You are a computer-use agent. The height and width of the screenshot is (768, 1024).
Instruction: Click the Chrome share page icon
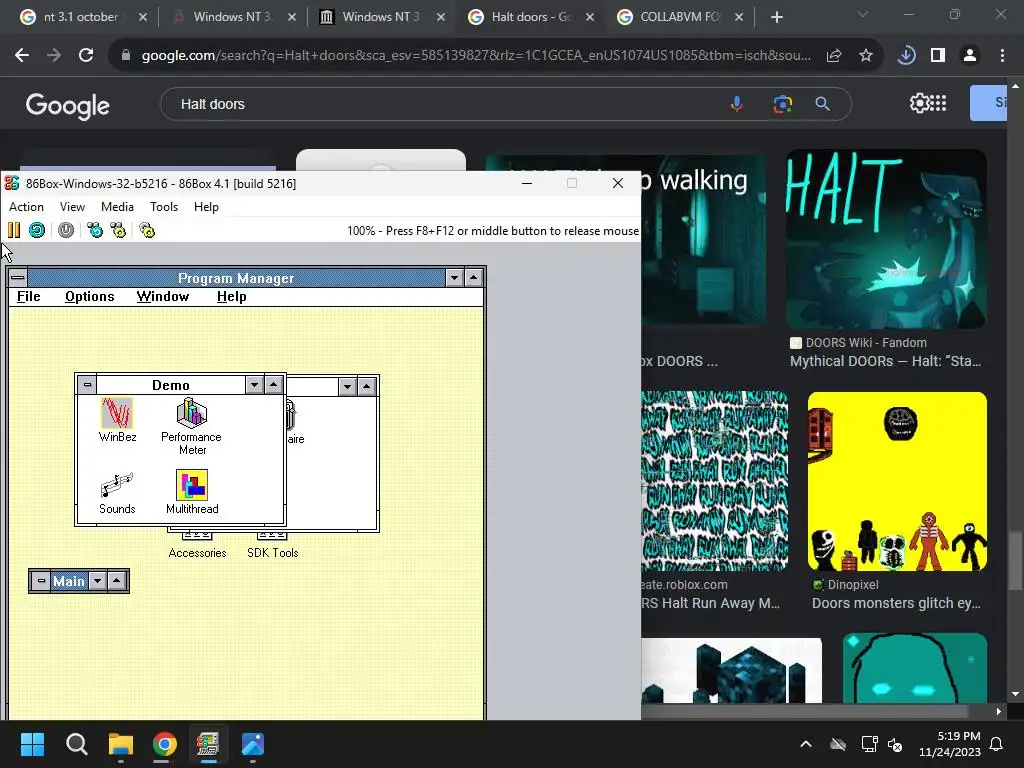pyautogui.click(x=834, y=56)
